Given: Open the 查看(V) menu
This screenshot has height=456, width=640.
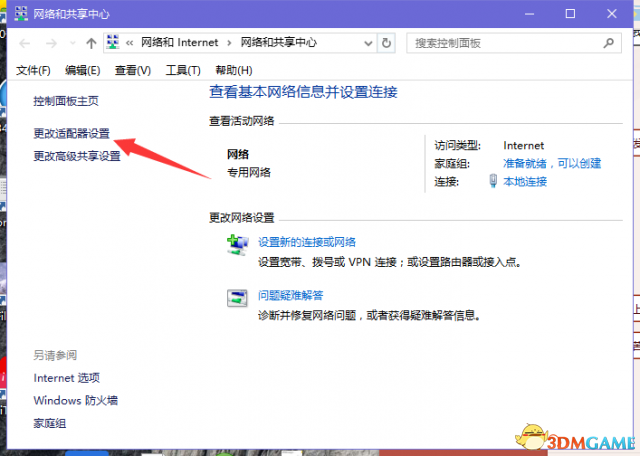Looking at the screenshot, I should coord(132,70).
